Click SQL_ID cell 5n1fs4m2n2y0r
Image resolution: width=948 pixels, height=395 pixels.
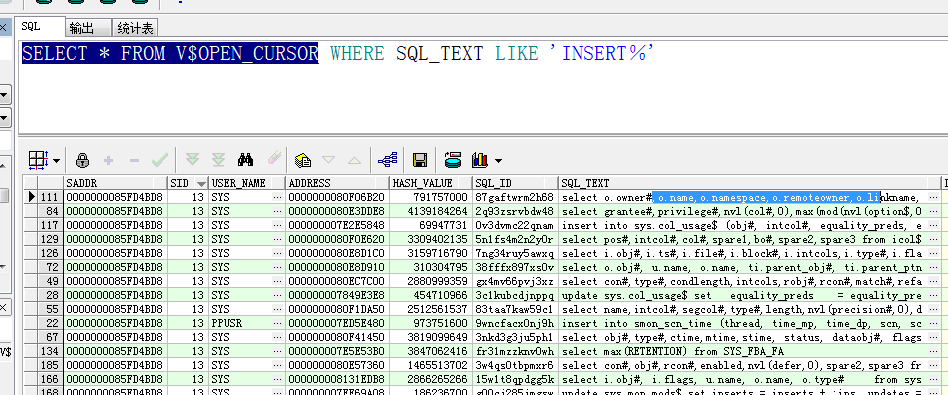[515, 239]
